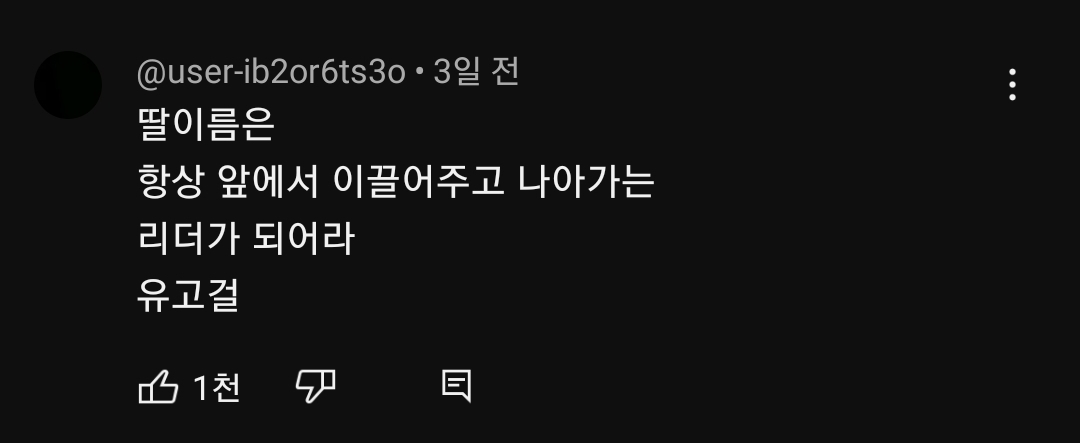The height and width of the screenshot is (443, 1080).
Task: Click the '1천' like count
Action: [217, 387]
